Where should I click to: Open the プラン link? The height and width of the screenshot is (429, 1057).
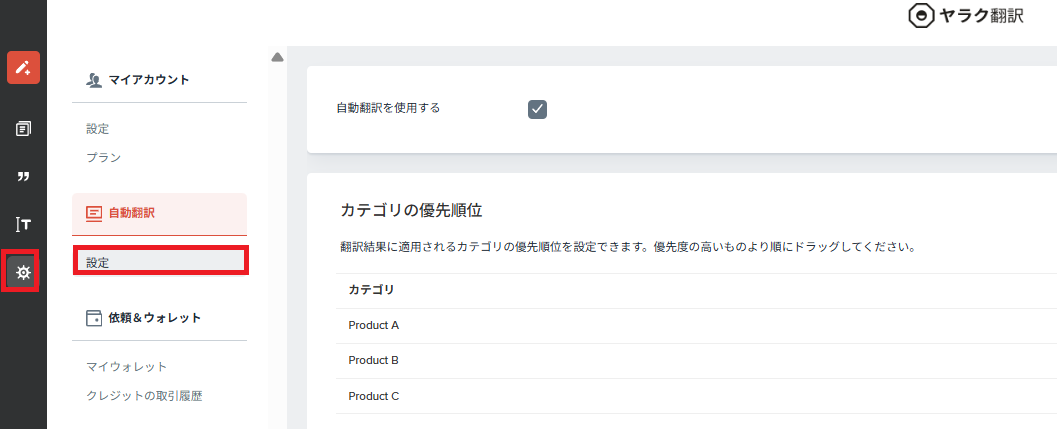[104, 157]
